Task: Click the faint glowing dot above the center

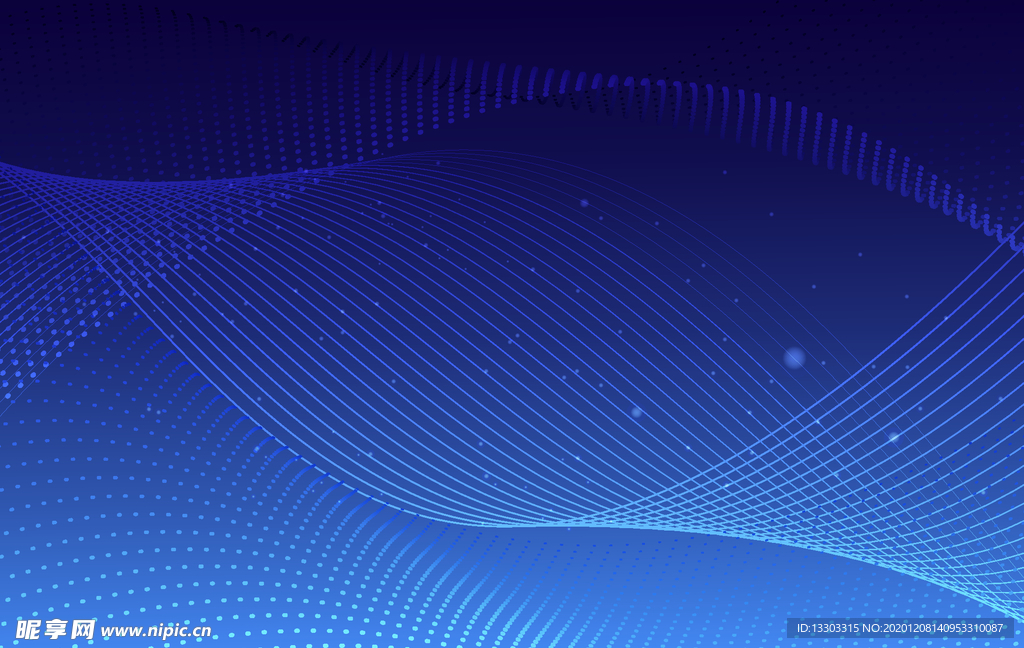Action: 584,203
